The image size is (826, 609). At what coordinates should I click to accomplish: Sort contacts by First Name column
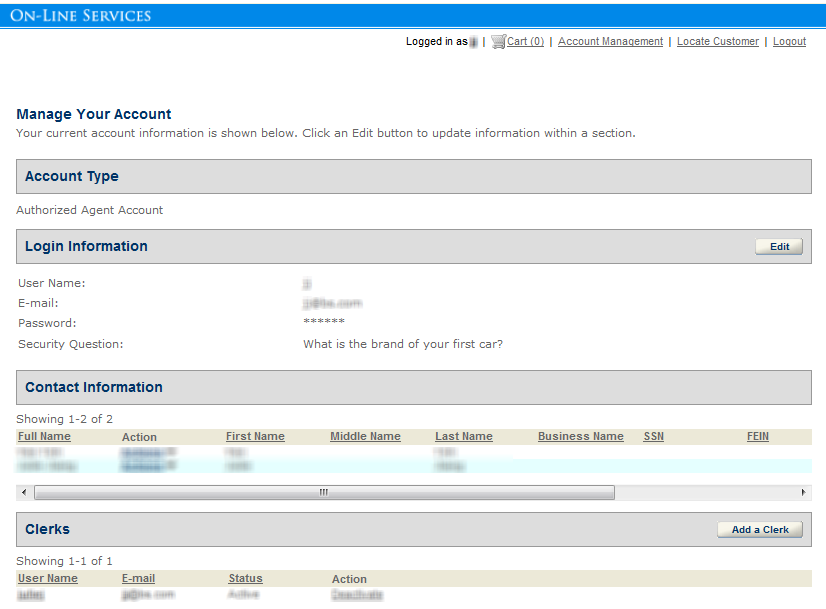coord(255,437)
